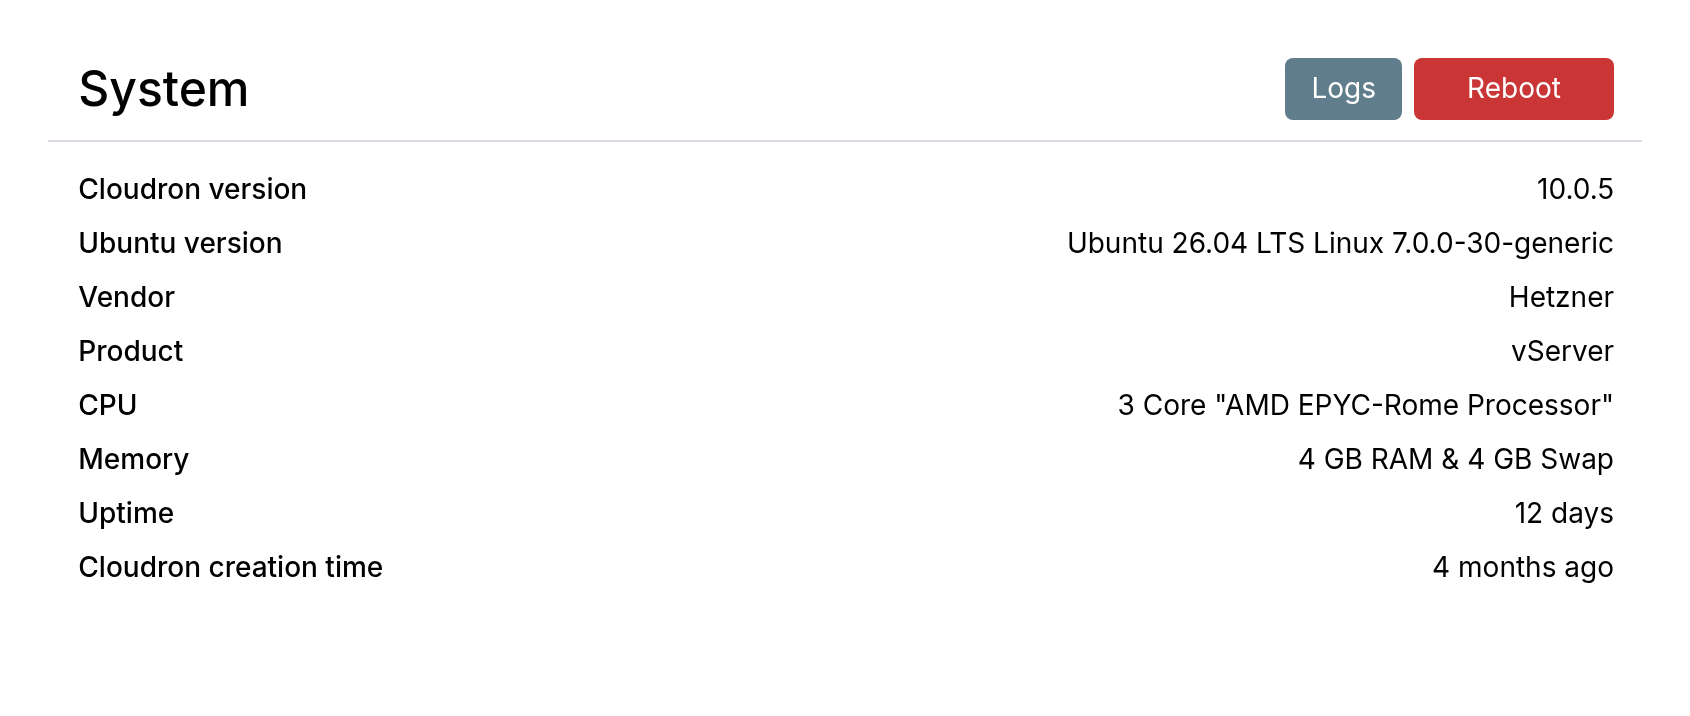Click the Memory row label

pyautogui.click(x=134, y=459)
